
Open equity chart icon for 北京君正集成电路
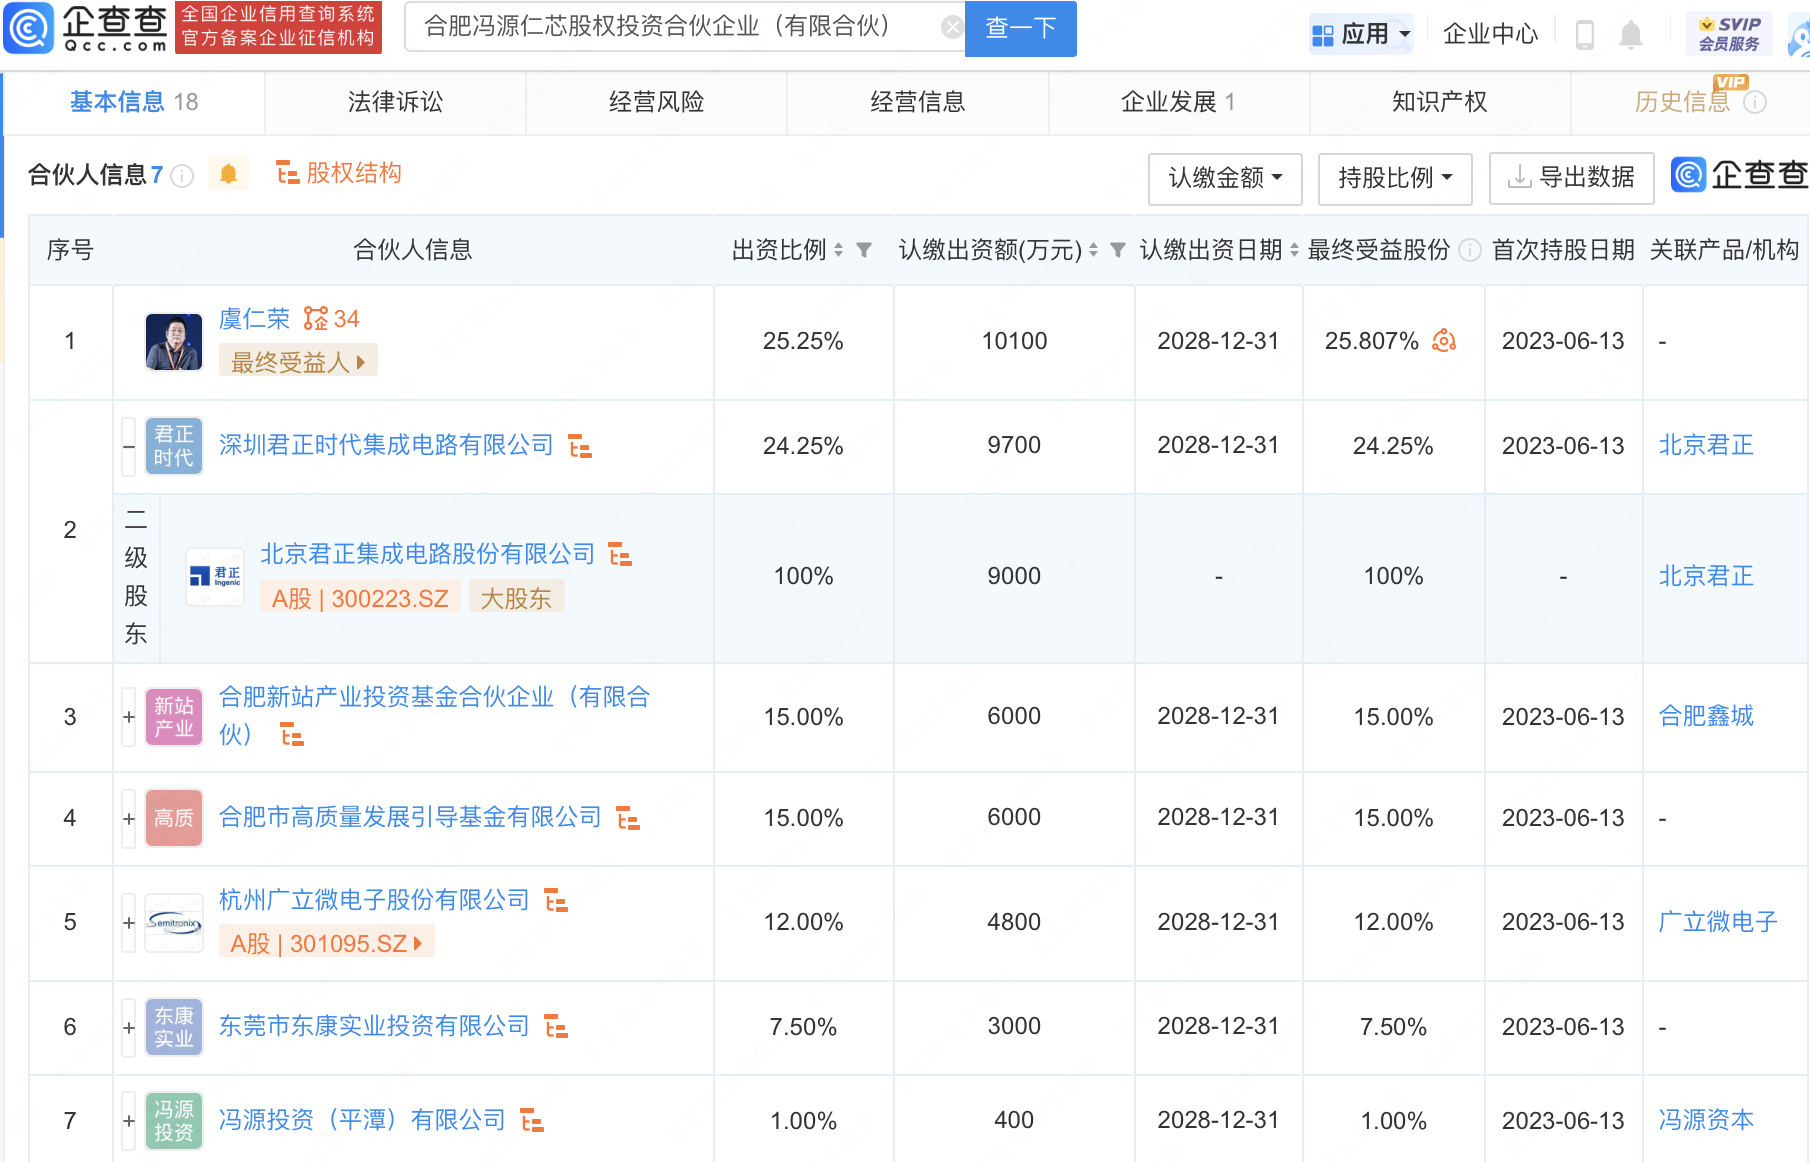(620, 554)
